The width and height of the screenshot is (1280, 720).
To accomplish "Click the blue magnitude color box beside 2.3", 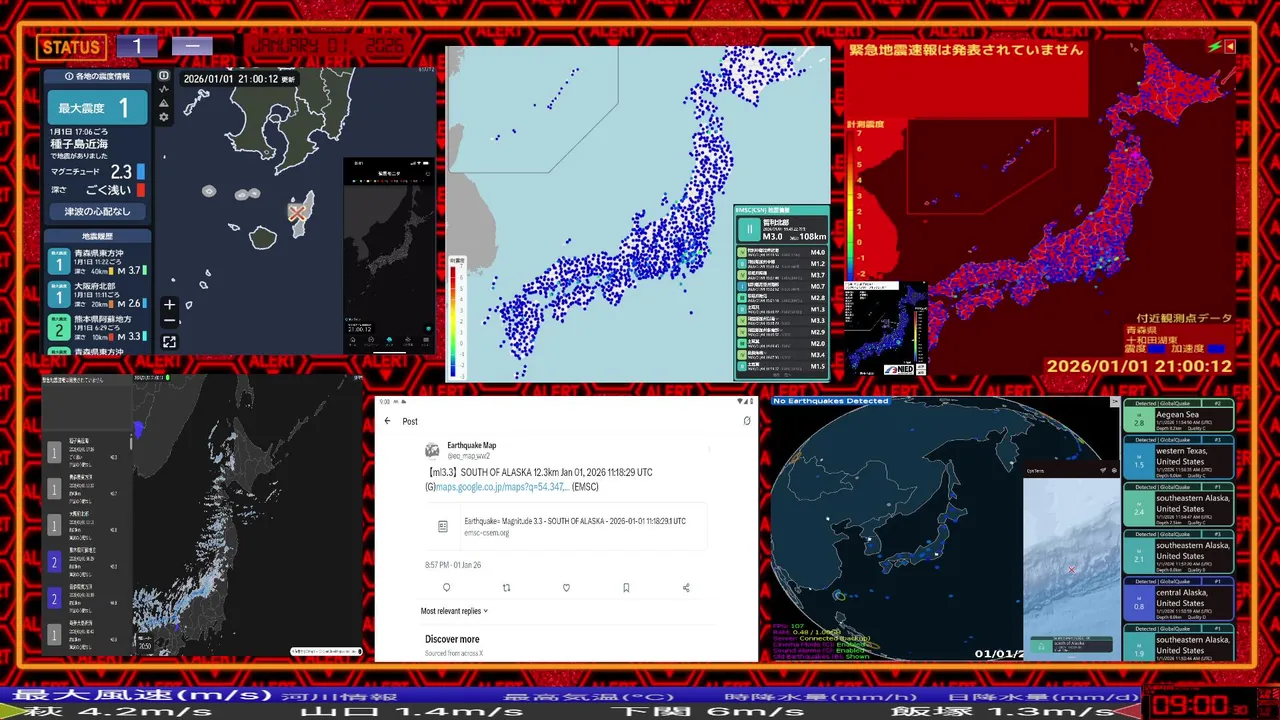I will coord(141,172).
